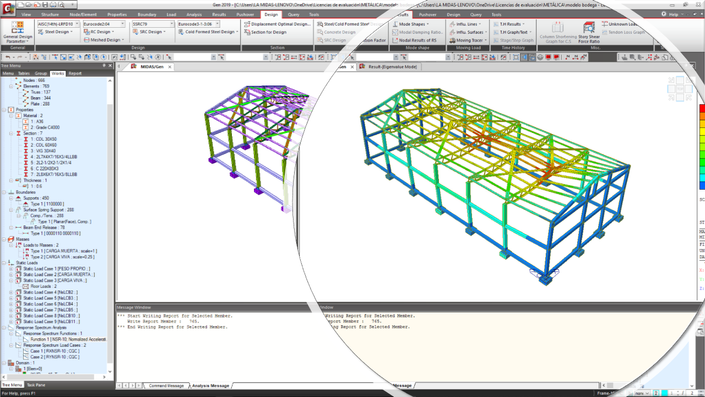Collapse the Properties tree node
The width and height of the screenshot is (705, 397).
click(4, 110)
